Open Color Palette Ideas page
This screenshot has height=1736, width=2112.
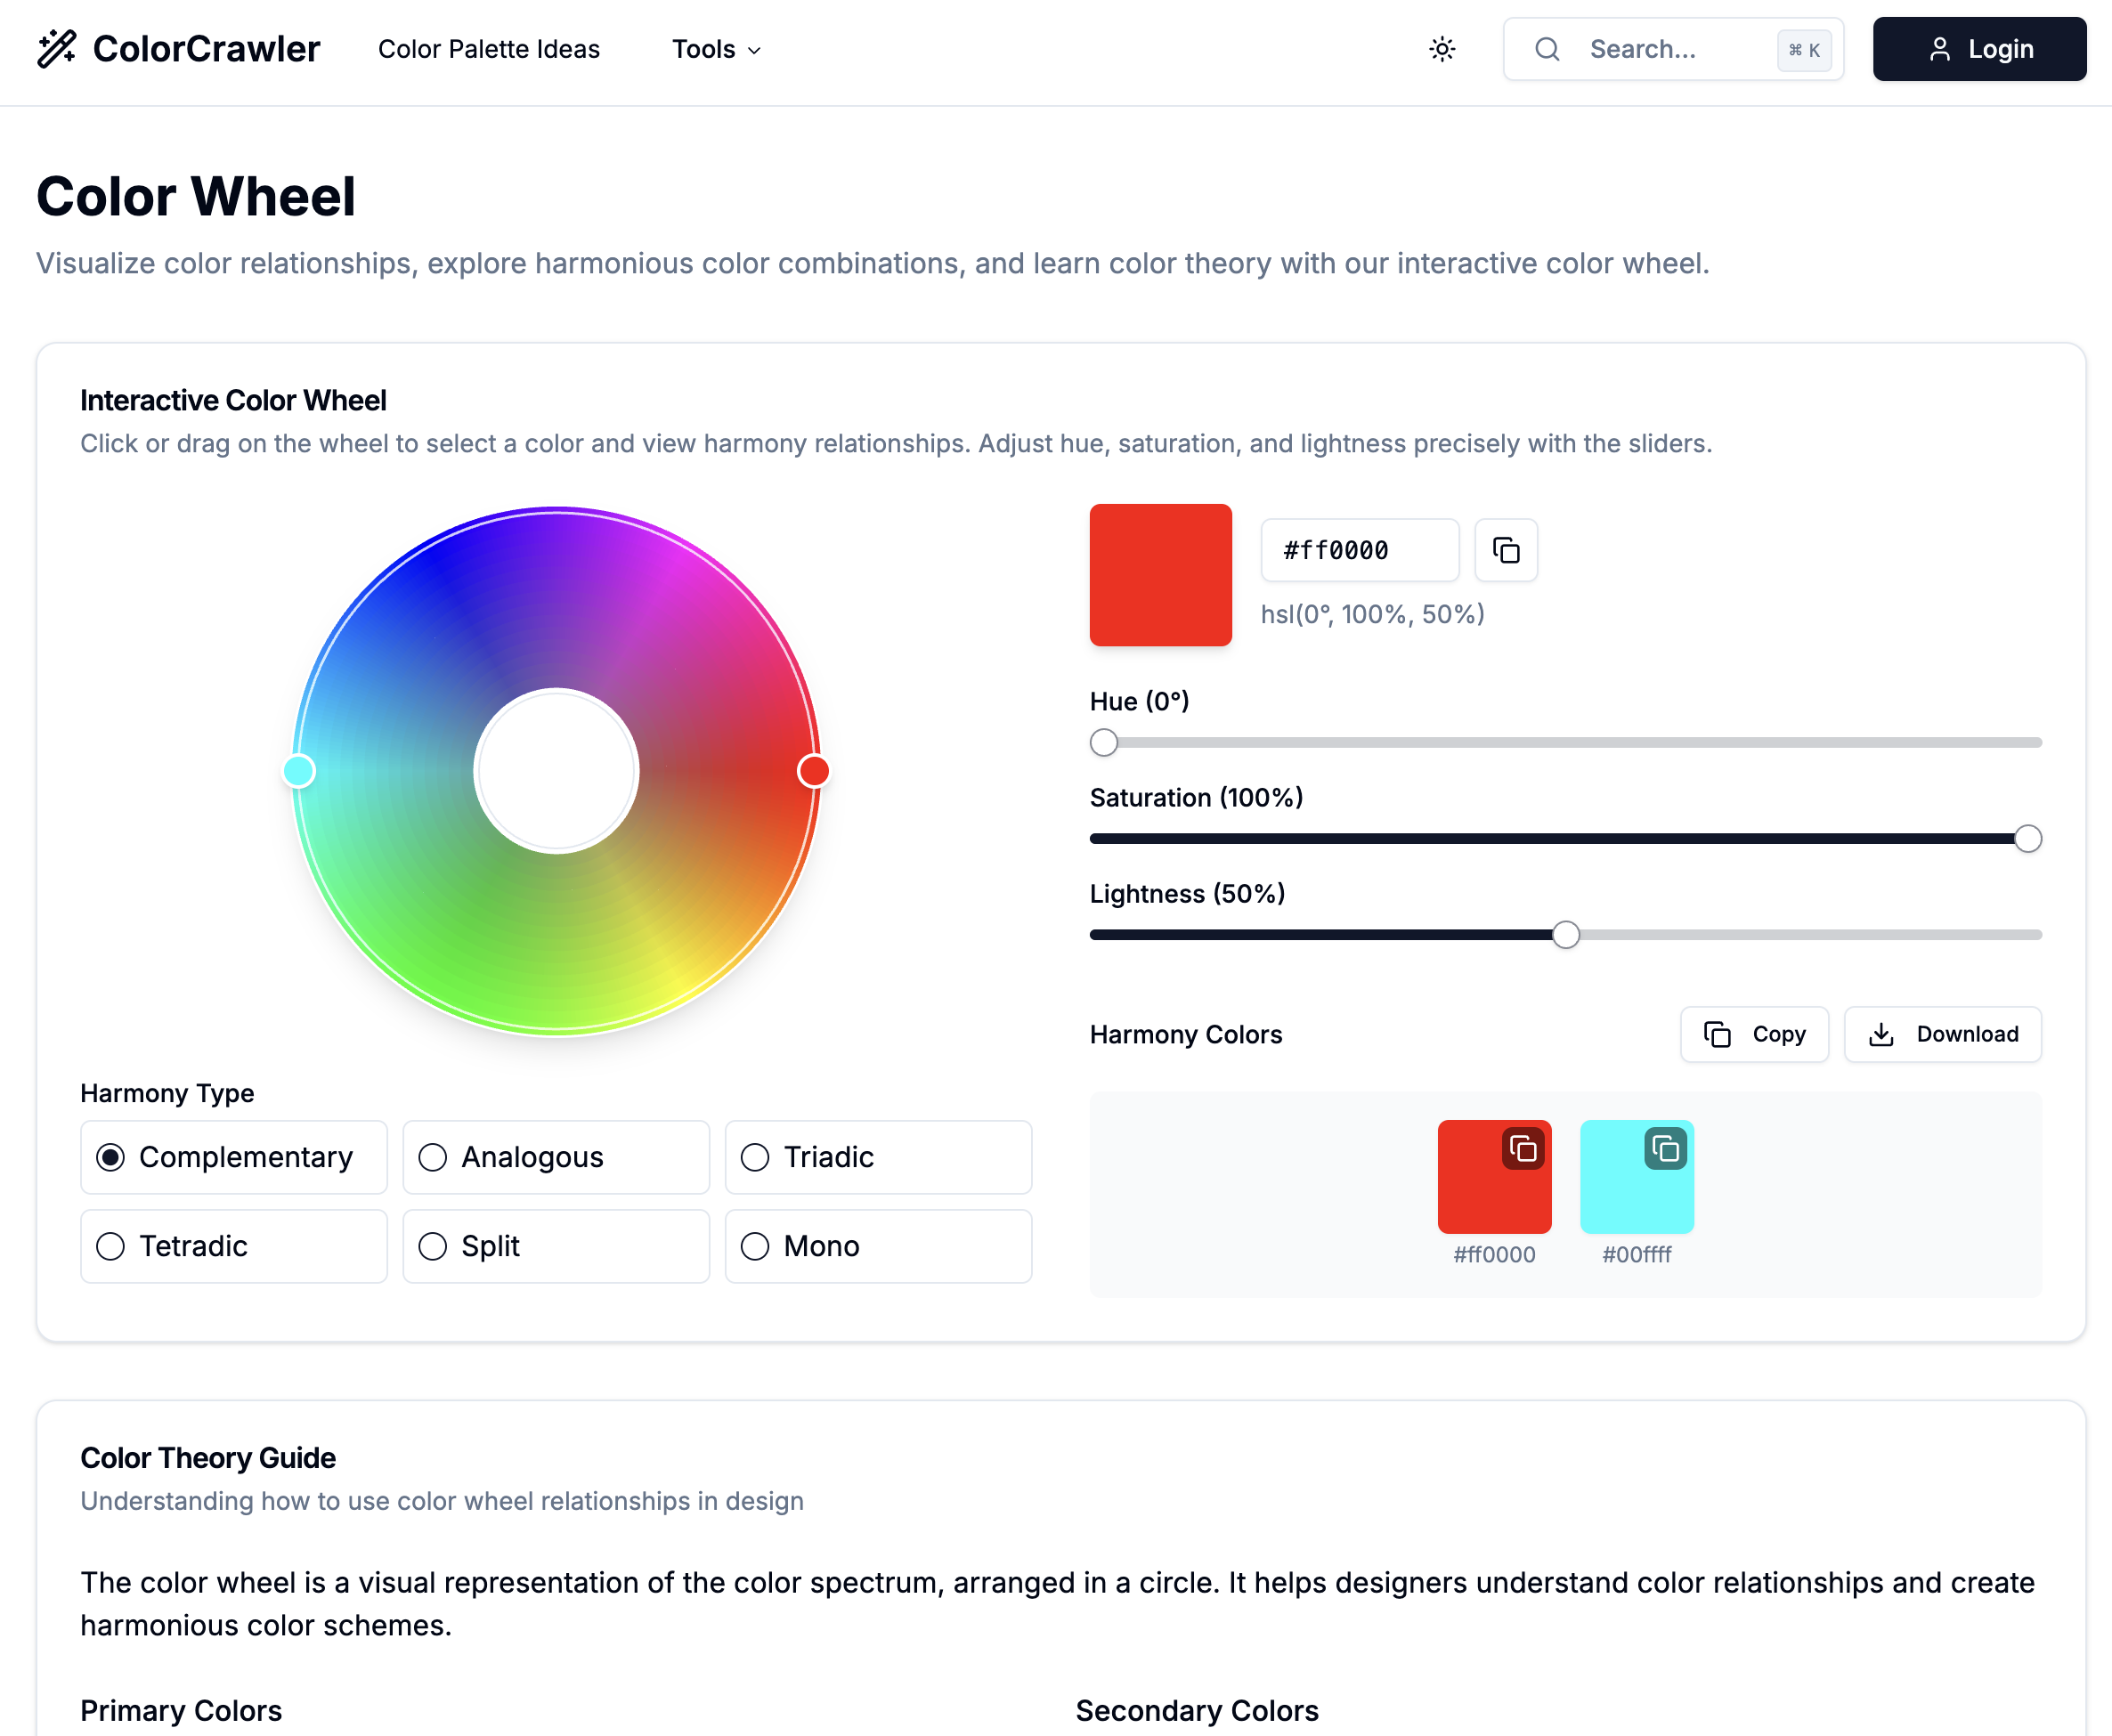[488, 49]
